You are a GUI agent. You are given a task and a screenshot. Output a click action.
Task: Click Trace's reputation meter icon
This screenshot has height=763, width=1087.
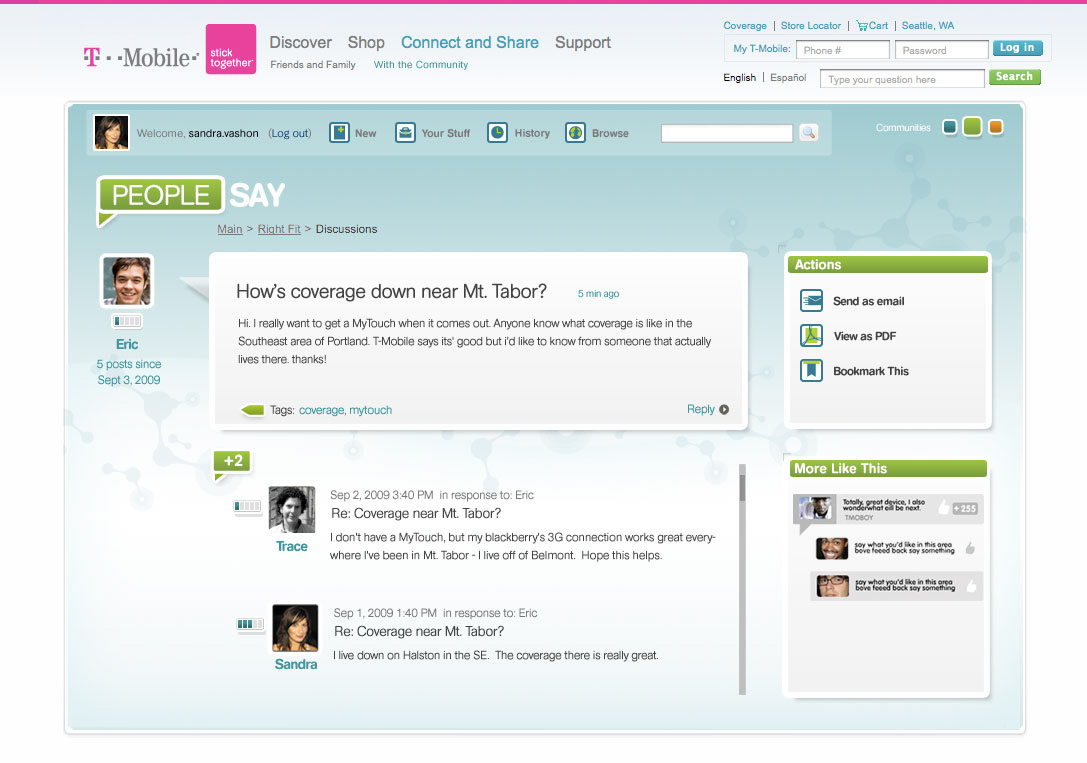click(x=247, y=506)
